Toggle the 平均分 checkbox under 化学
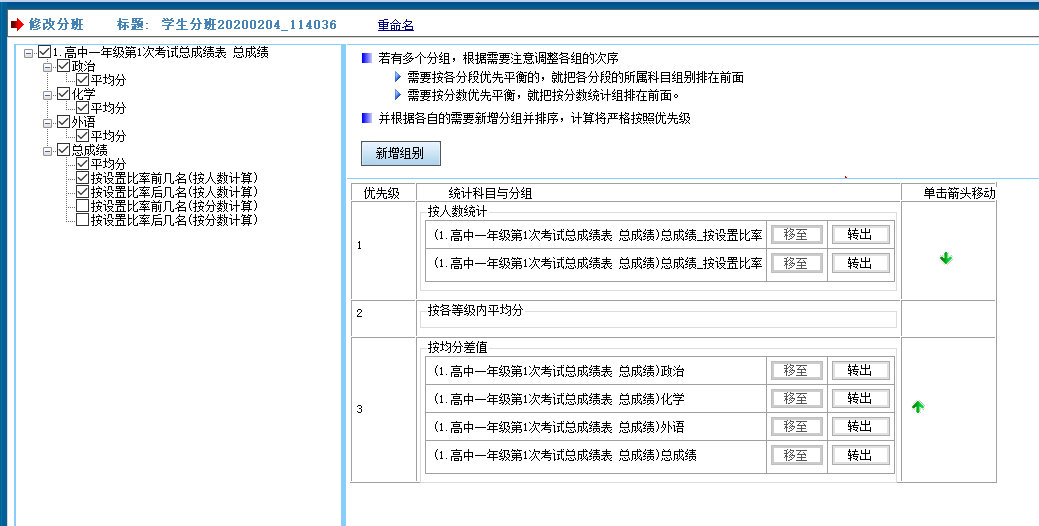The width and height of the screenshot is (1039, 526). [x=83, y=108]
